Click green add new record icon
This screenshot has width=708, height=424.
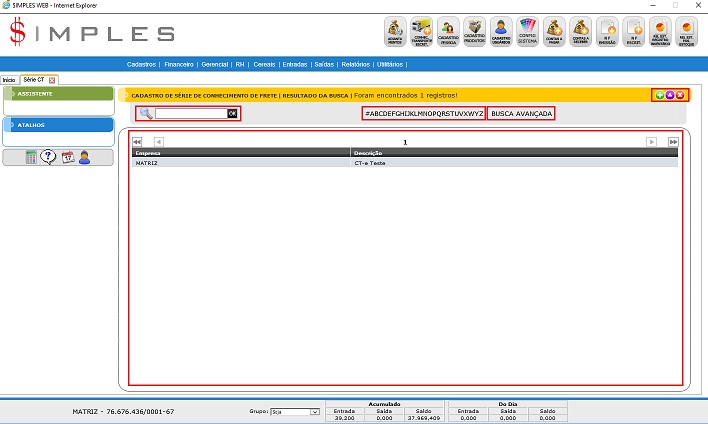coord(660,95)
